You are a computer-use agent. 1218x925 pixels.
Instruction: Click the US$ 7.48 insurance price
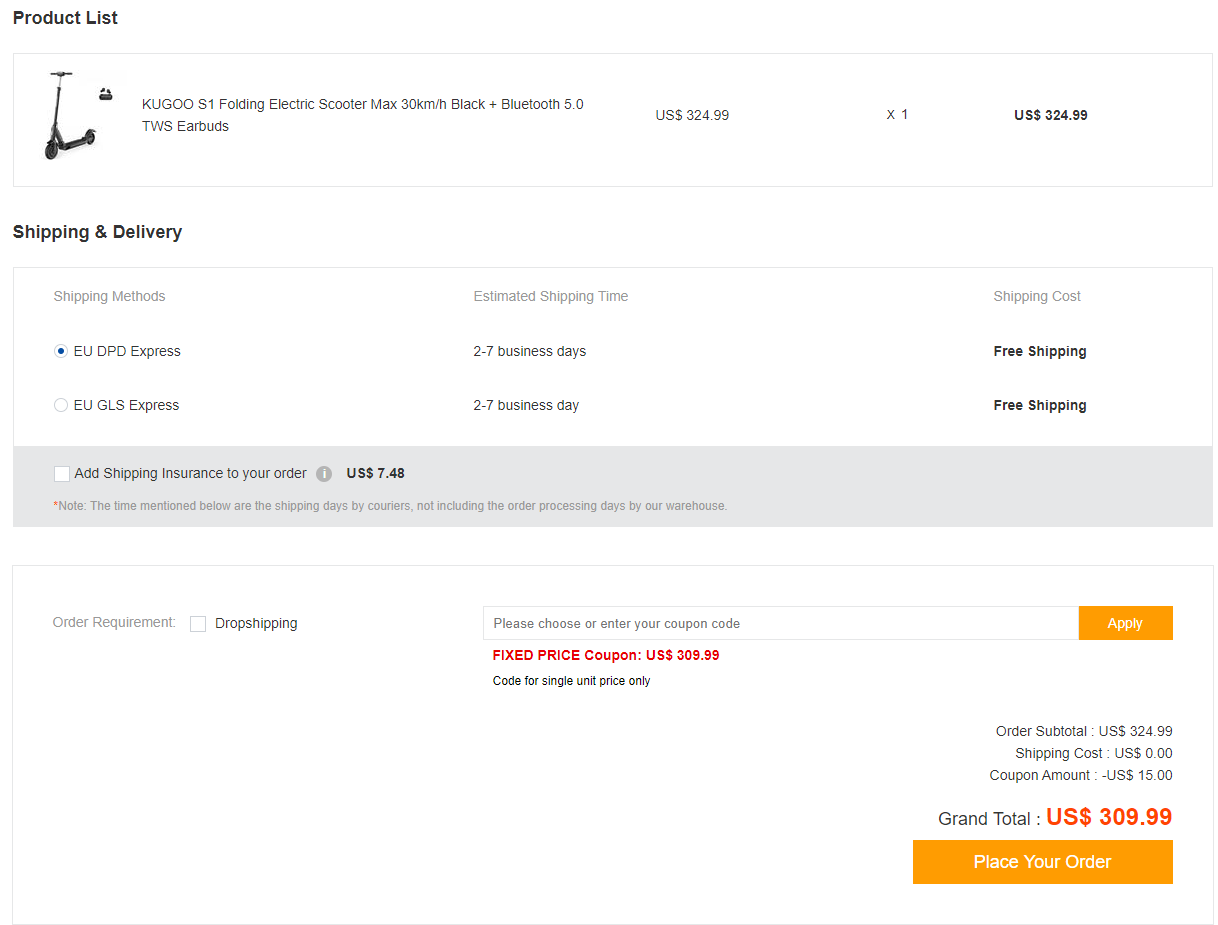tap(375, 474)
